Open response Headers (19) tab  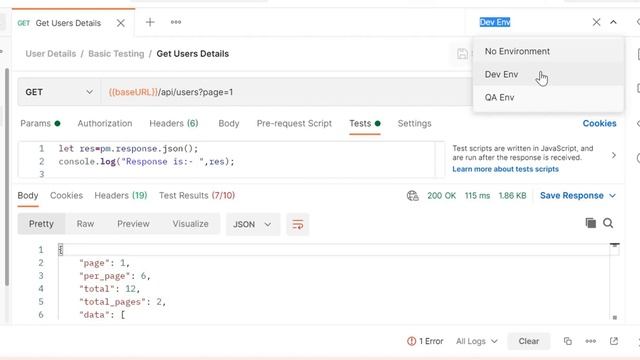pos(121,196)
